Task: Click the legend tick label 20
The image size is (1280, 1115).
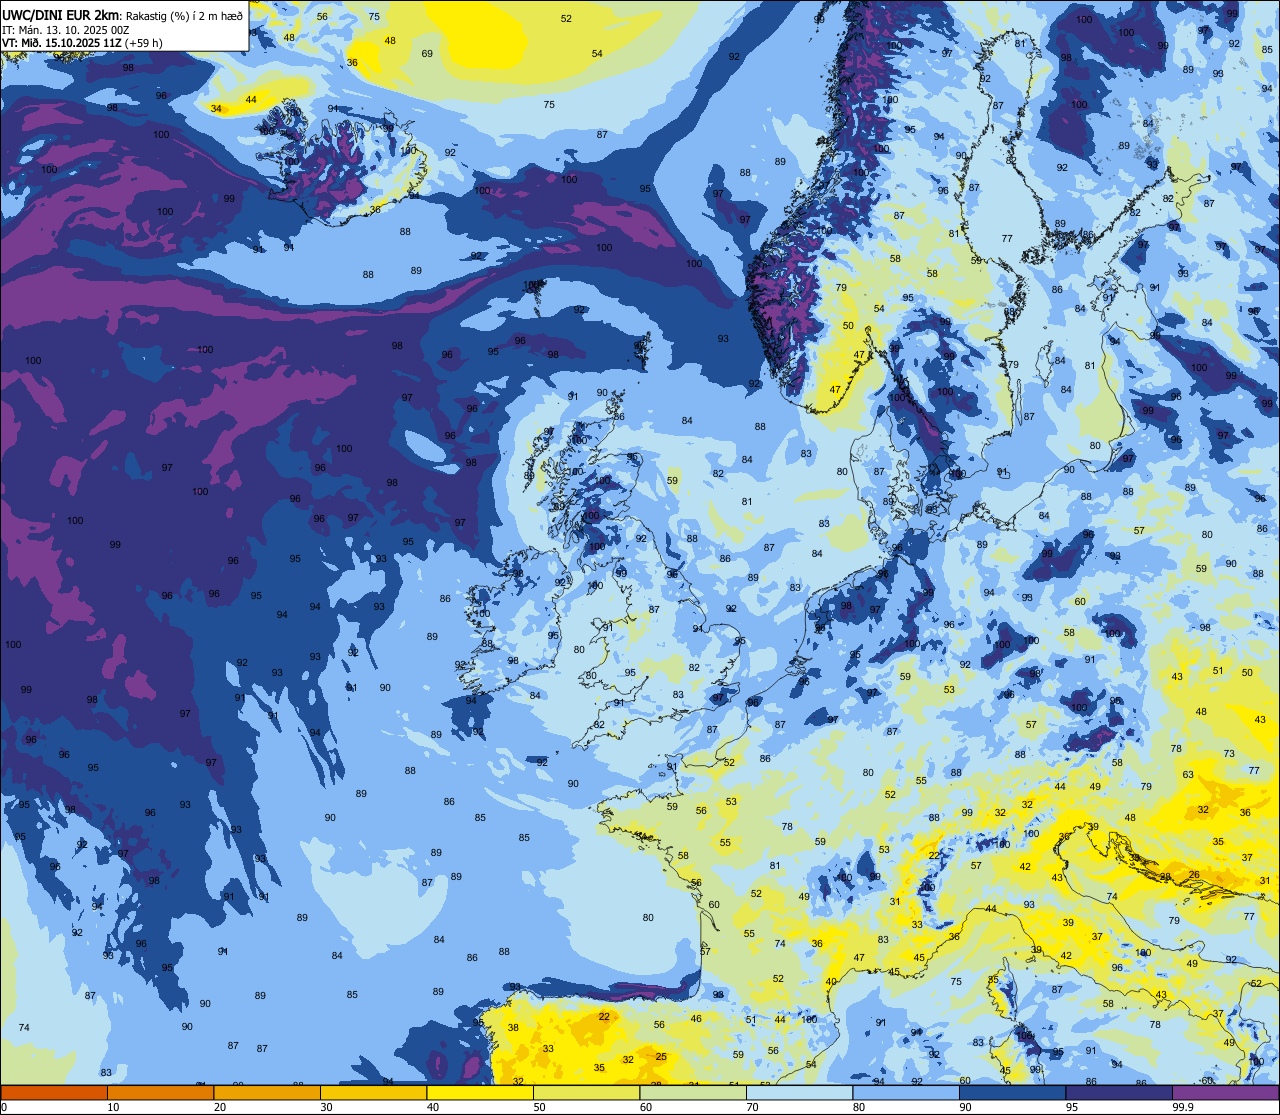Action: (220, 1107)
